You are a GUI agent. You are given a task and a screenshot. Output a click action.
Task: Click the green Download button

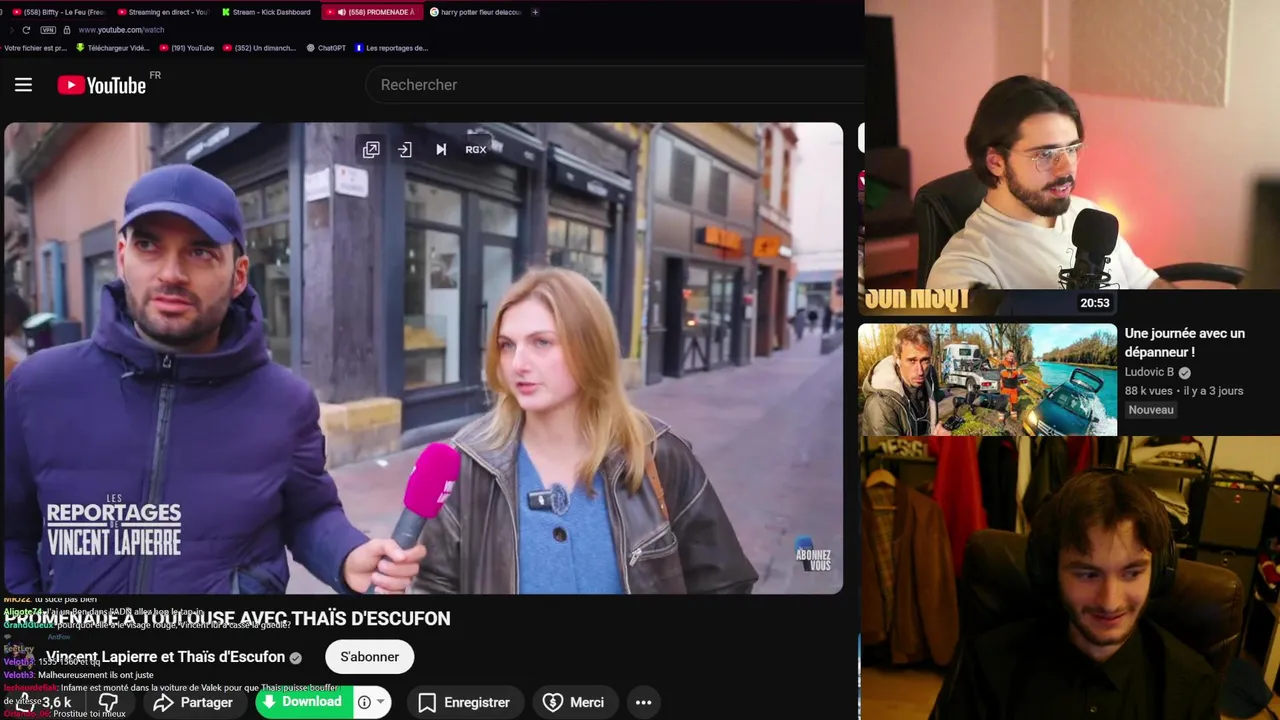click(304, 702)
